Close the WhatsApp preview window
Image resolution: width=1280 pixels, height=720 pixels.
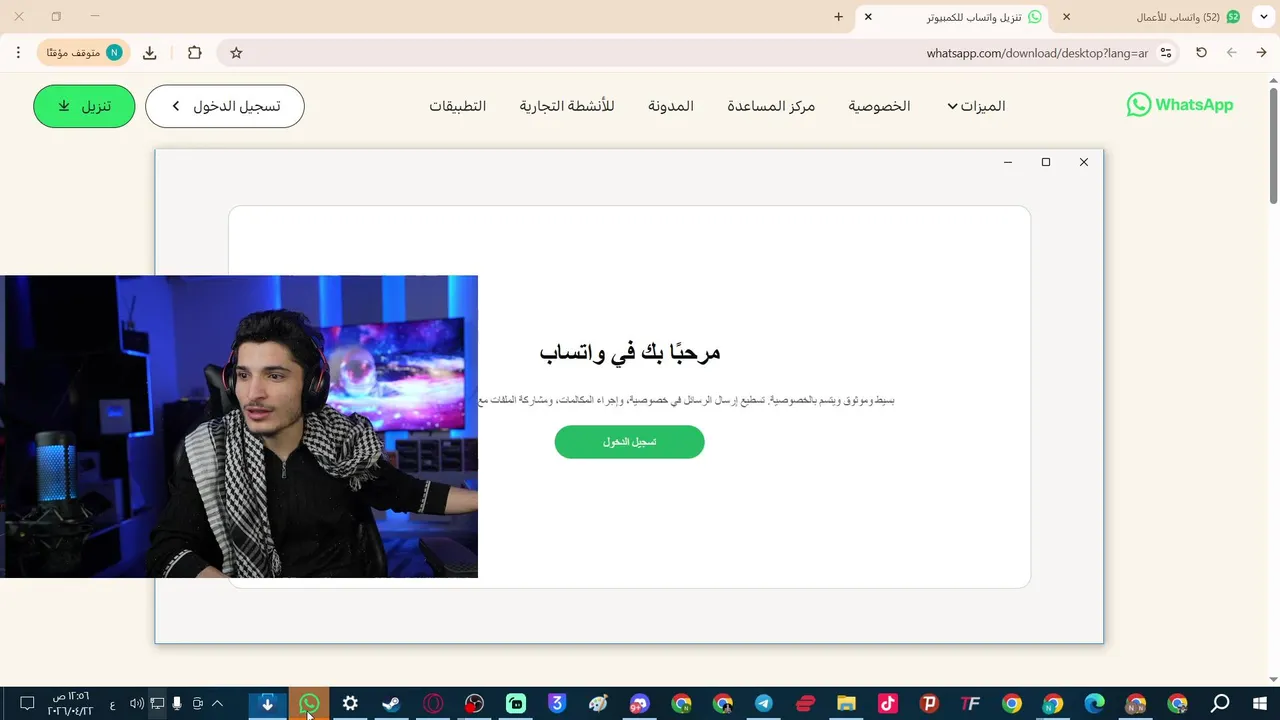tap(1083, 162)
